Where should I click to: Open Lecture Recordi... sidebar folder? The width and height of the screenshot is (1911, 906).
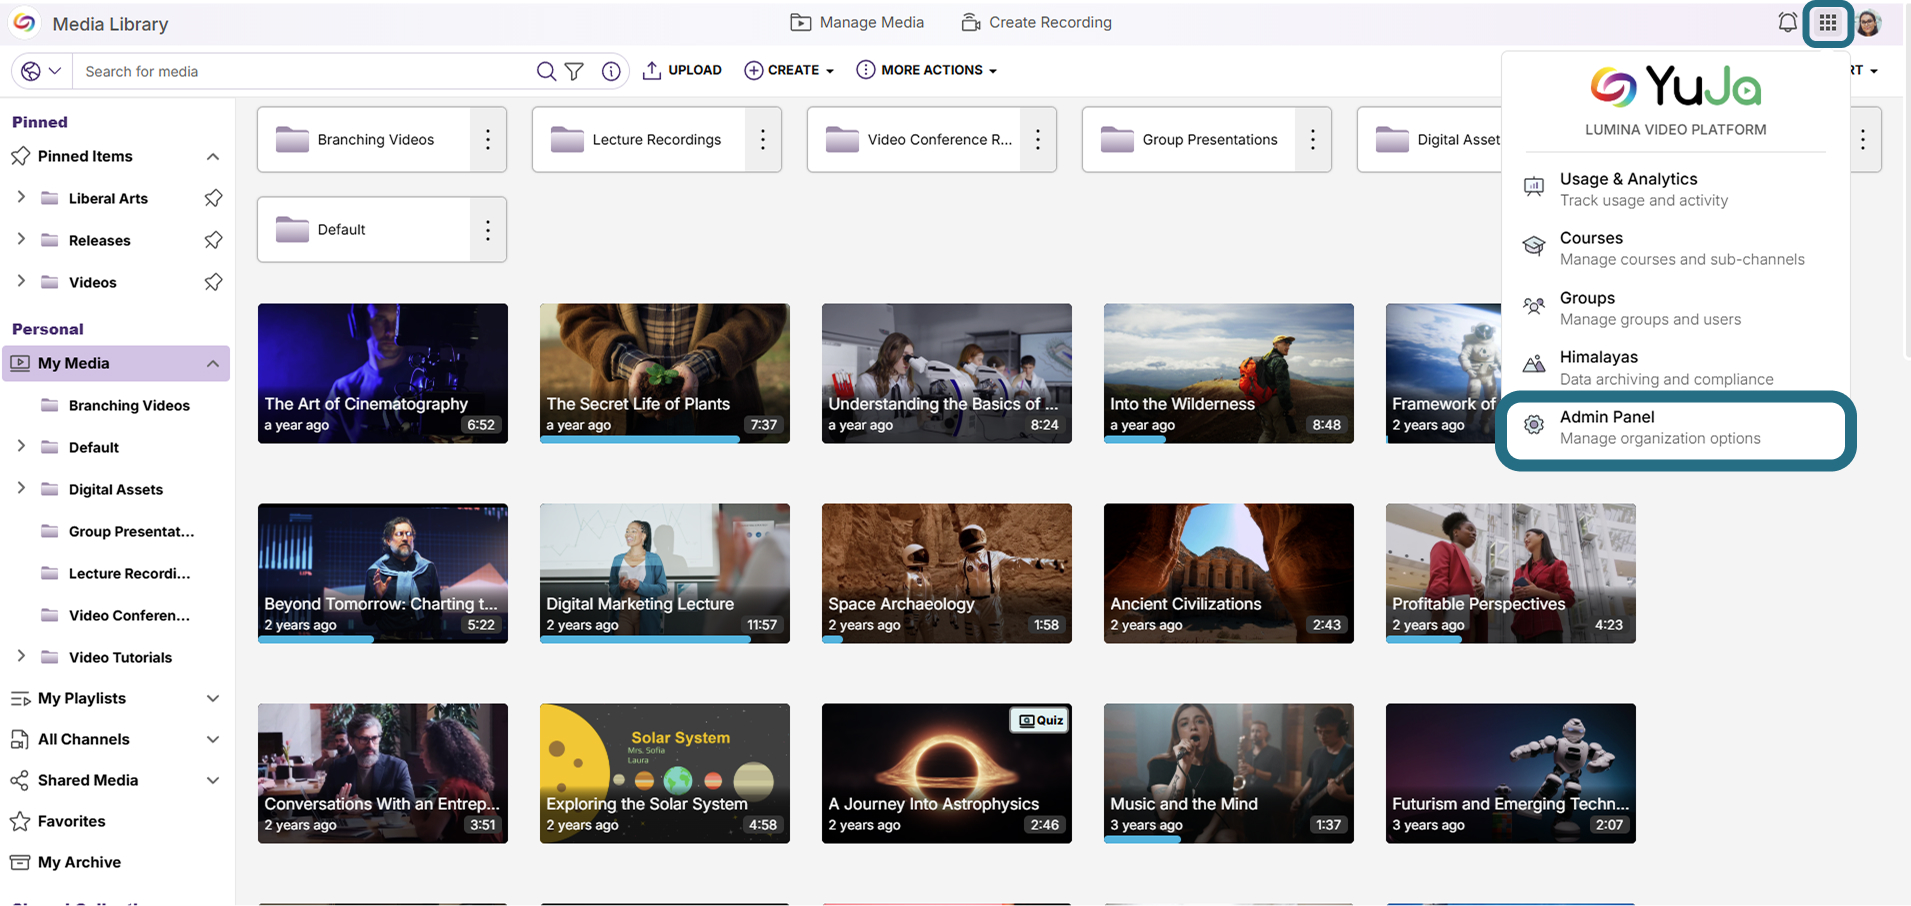click(x=116, y=573)
